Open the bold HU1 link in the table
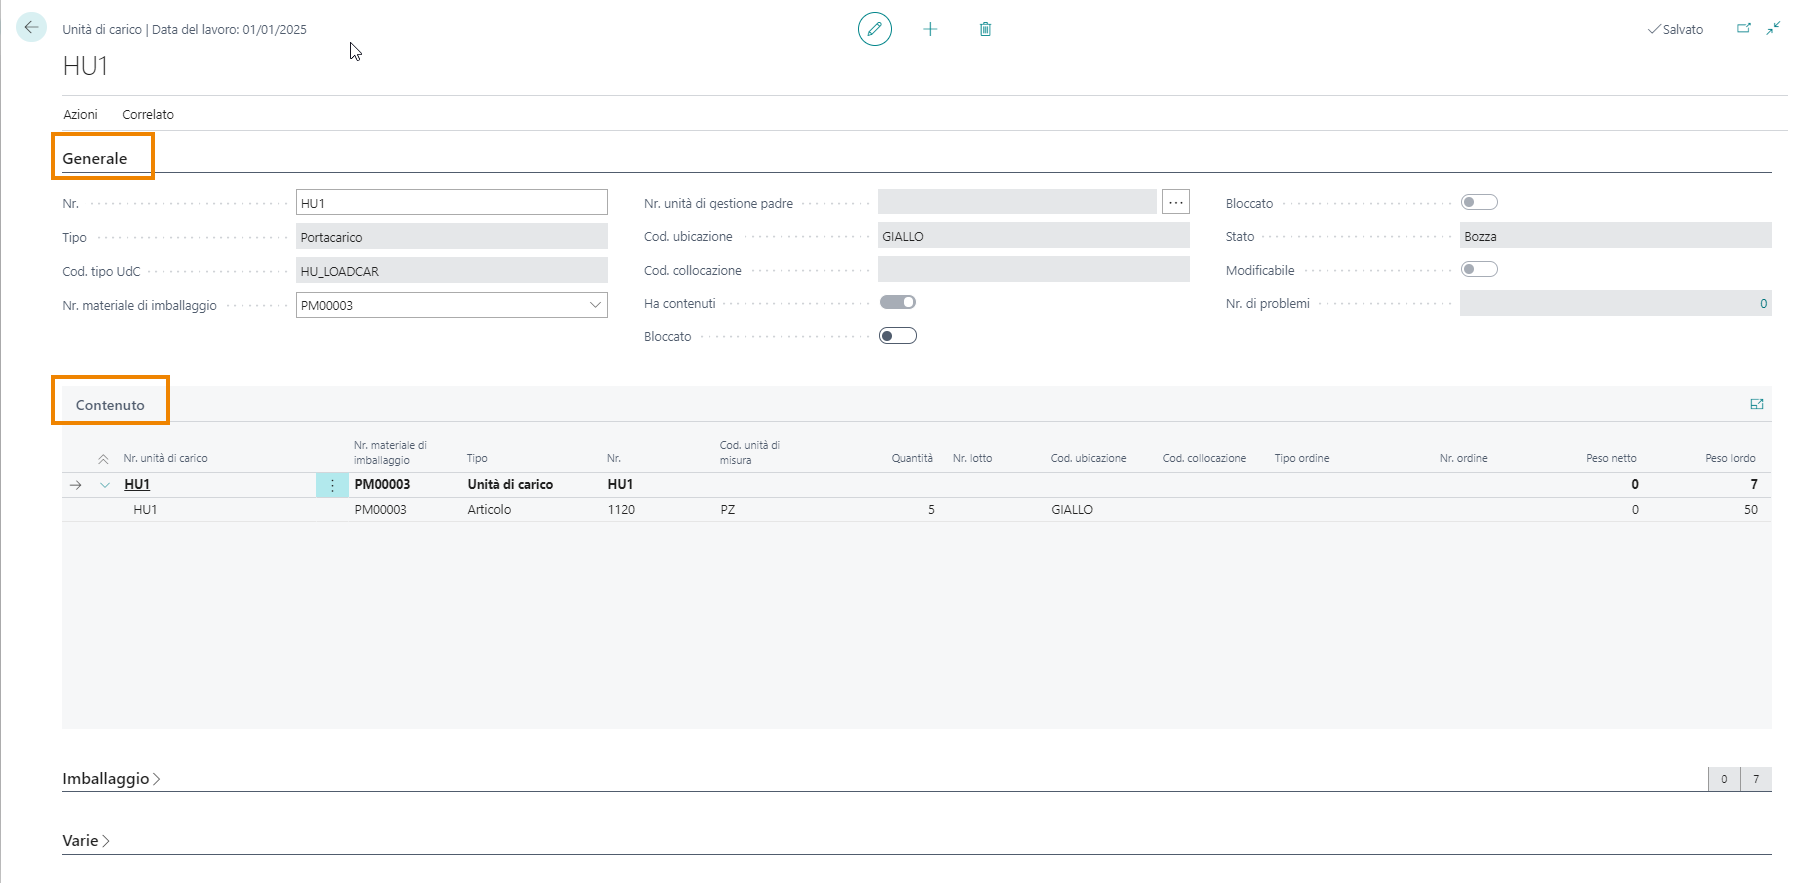 click(x=137, y=484)
